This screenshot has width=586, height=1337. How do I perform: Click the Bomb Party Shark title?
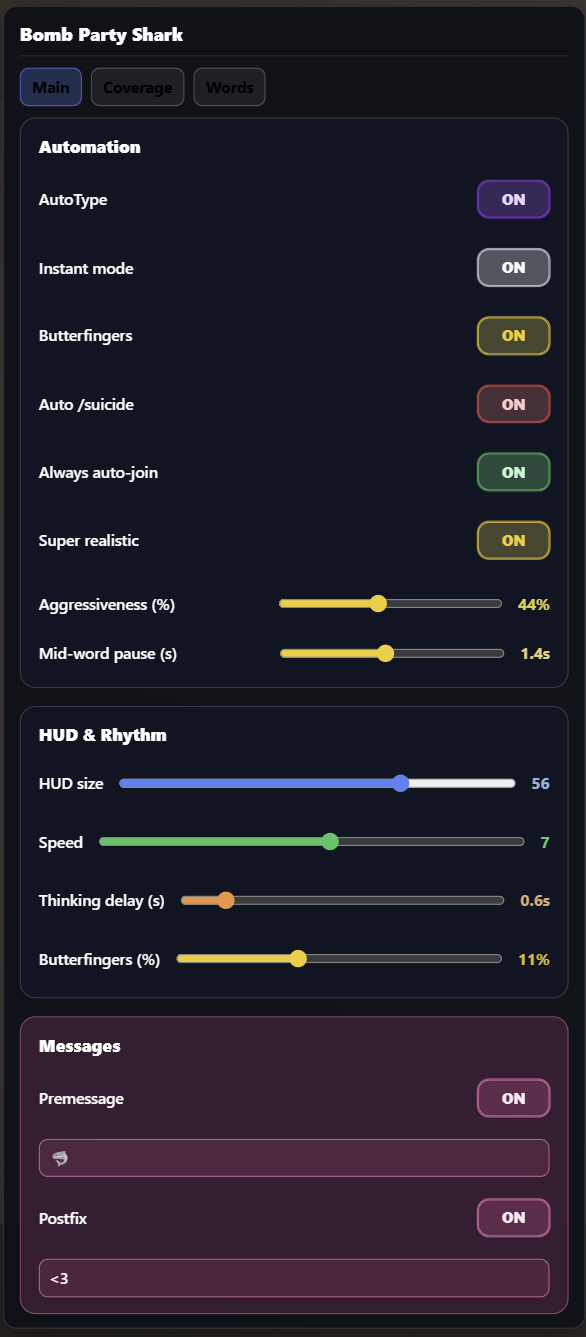pyautogui.click(x=99, y=33)
